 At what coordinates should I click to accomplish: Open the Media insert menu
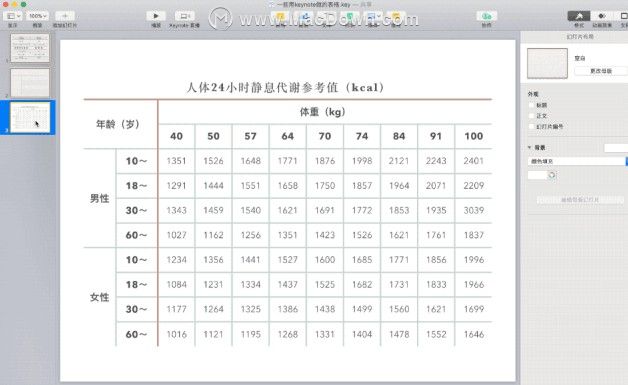(373, 16)
